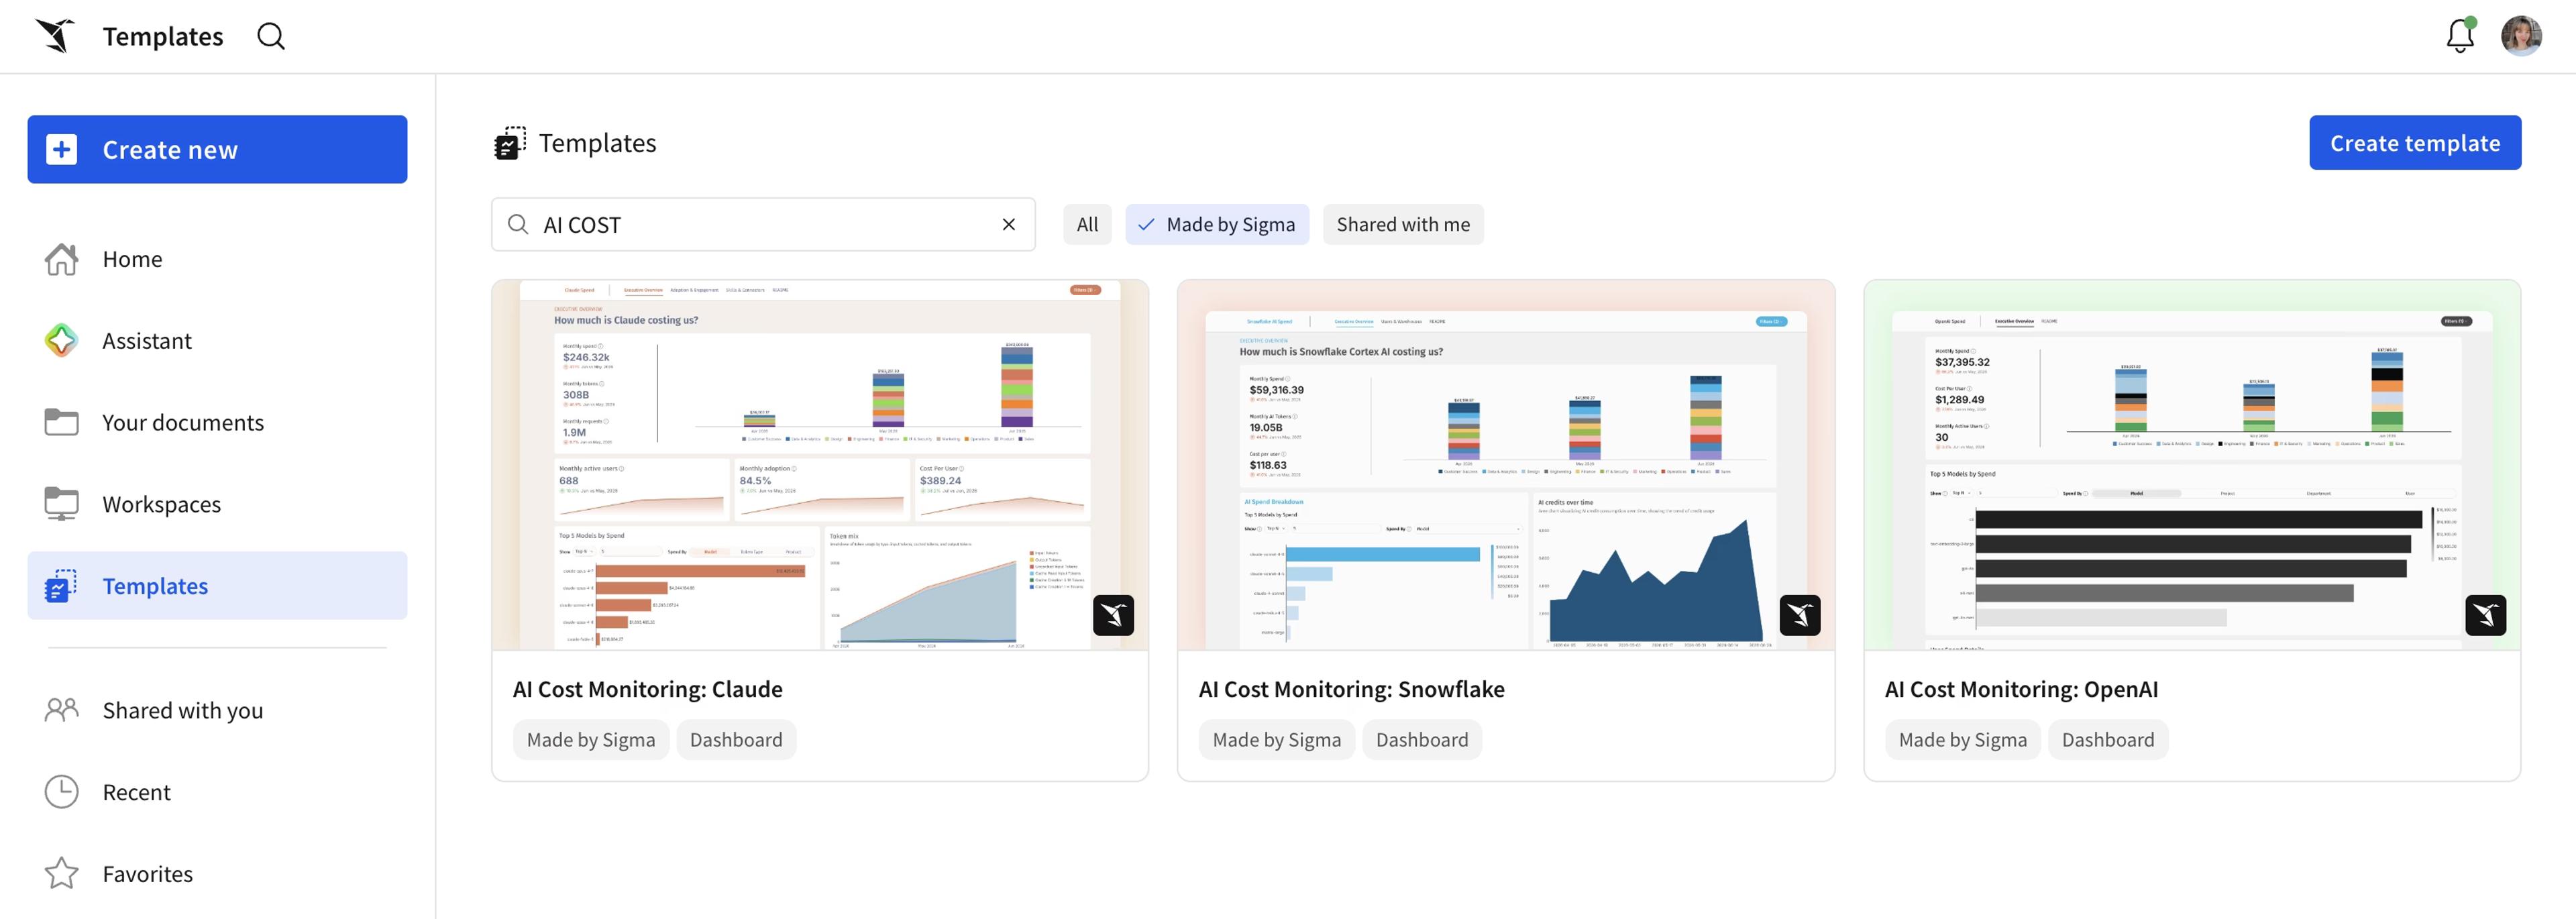
Task: Click the Recent clock icon
Action: tap(61, 792)
